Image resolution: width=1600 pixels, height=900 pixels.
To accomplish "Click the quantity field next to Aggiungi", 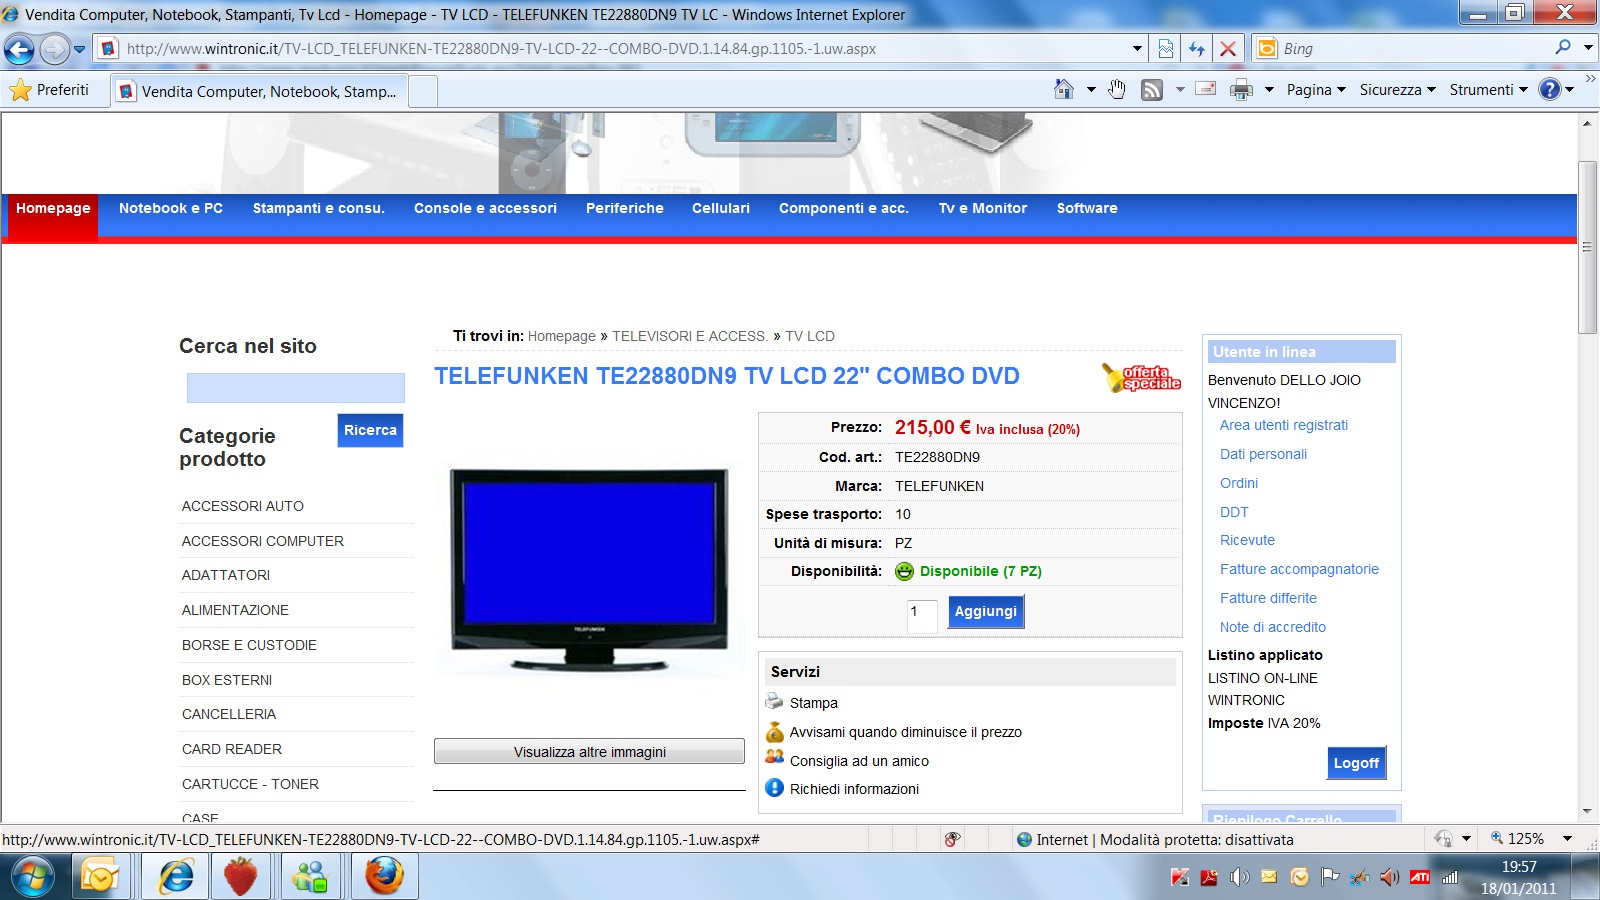I will coord(922,614).
